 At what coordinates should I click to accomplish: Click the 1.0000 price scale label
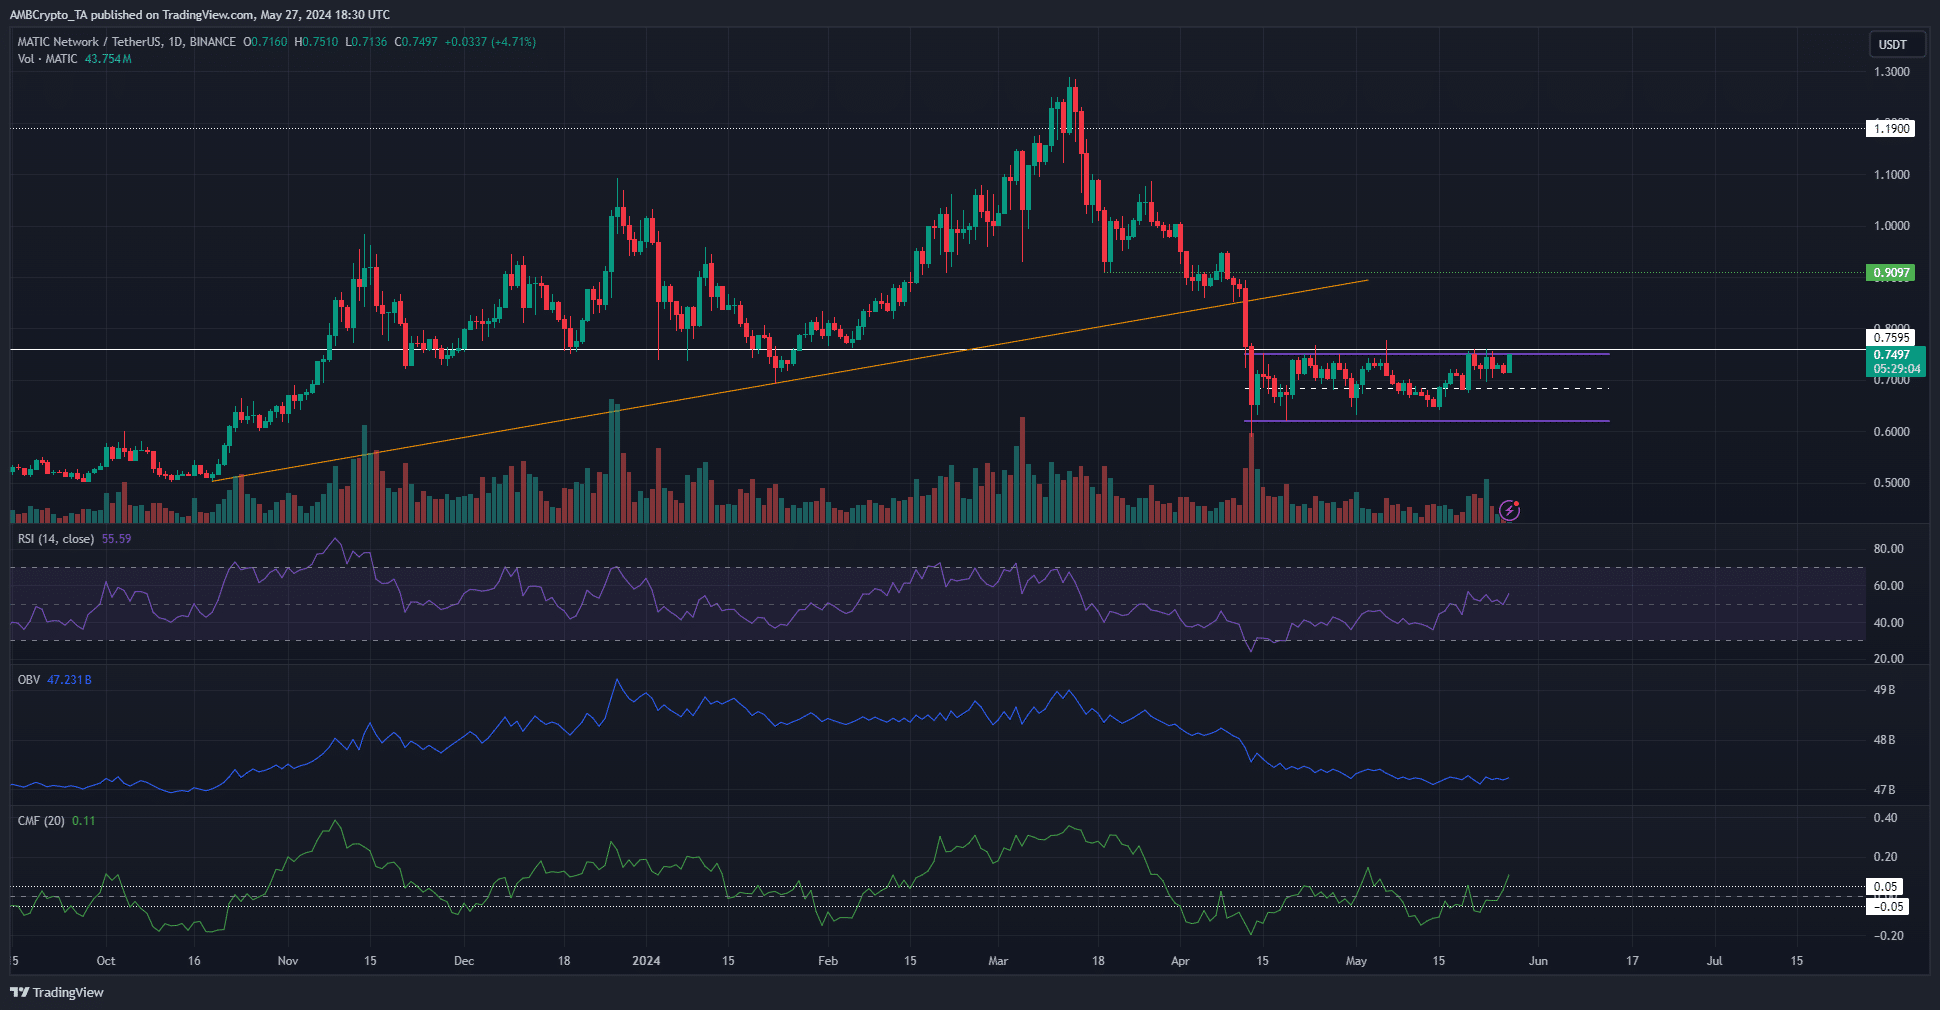[1891, 226]
